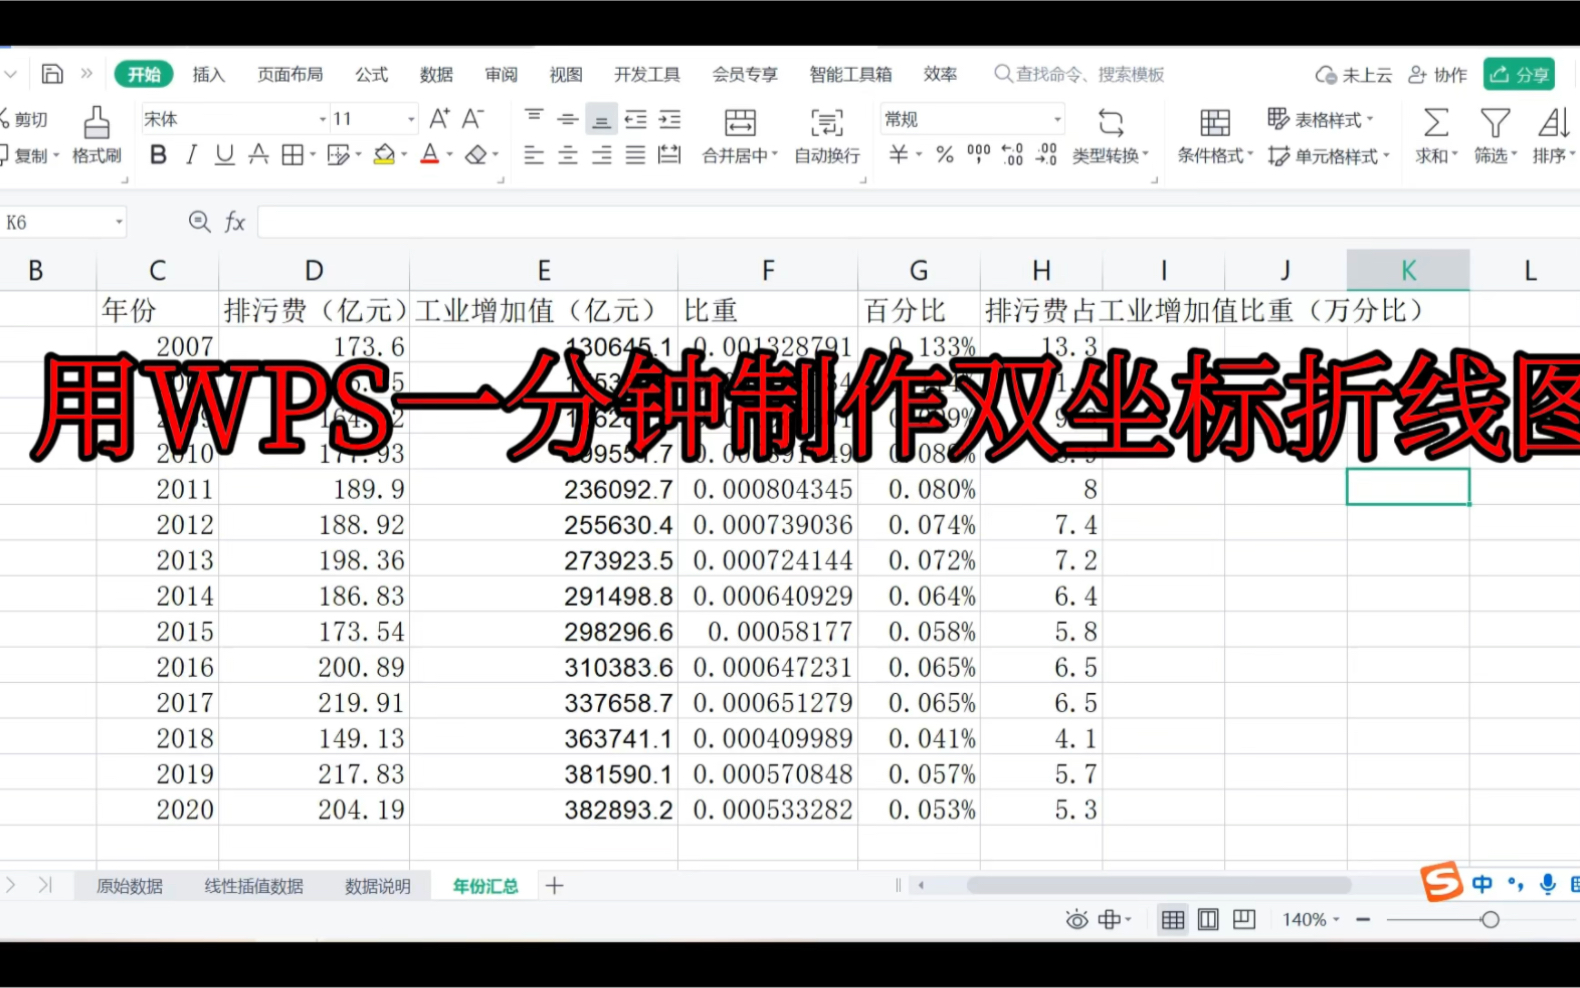Open the Name Box dropdown K6
The height and width of the screenshot is (988, 1580).
click(x=119, y=222)
